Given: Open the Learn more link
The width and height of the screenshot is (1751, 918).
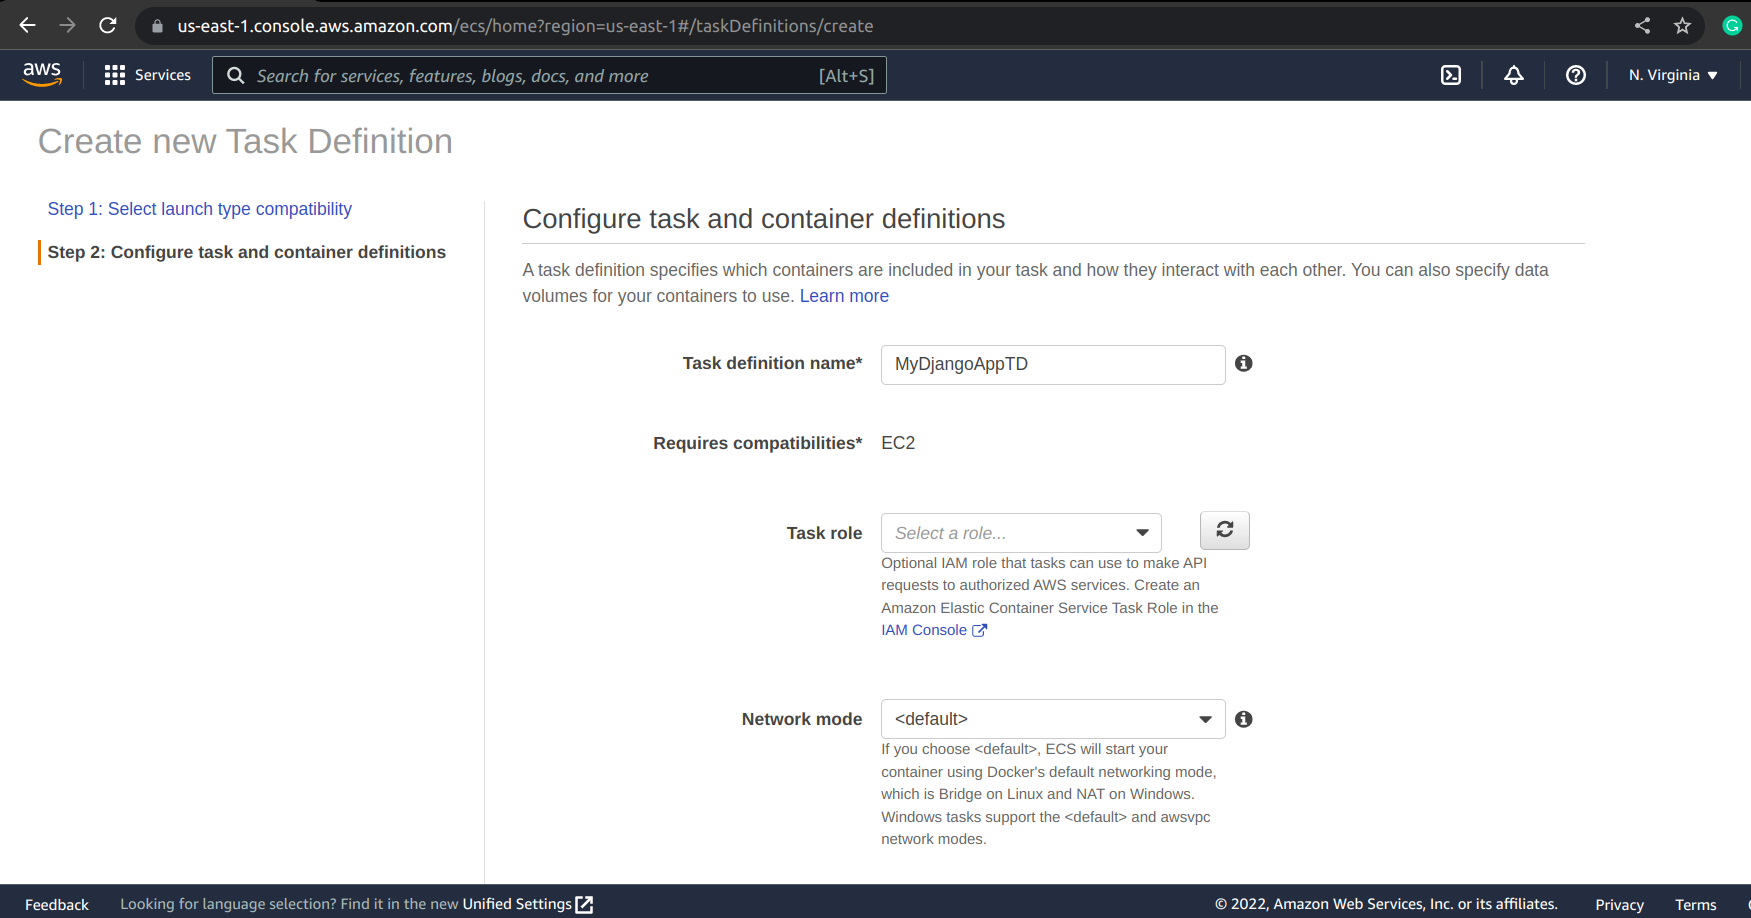Looking at the screenshot, I should pos(844,296).
